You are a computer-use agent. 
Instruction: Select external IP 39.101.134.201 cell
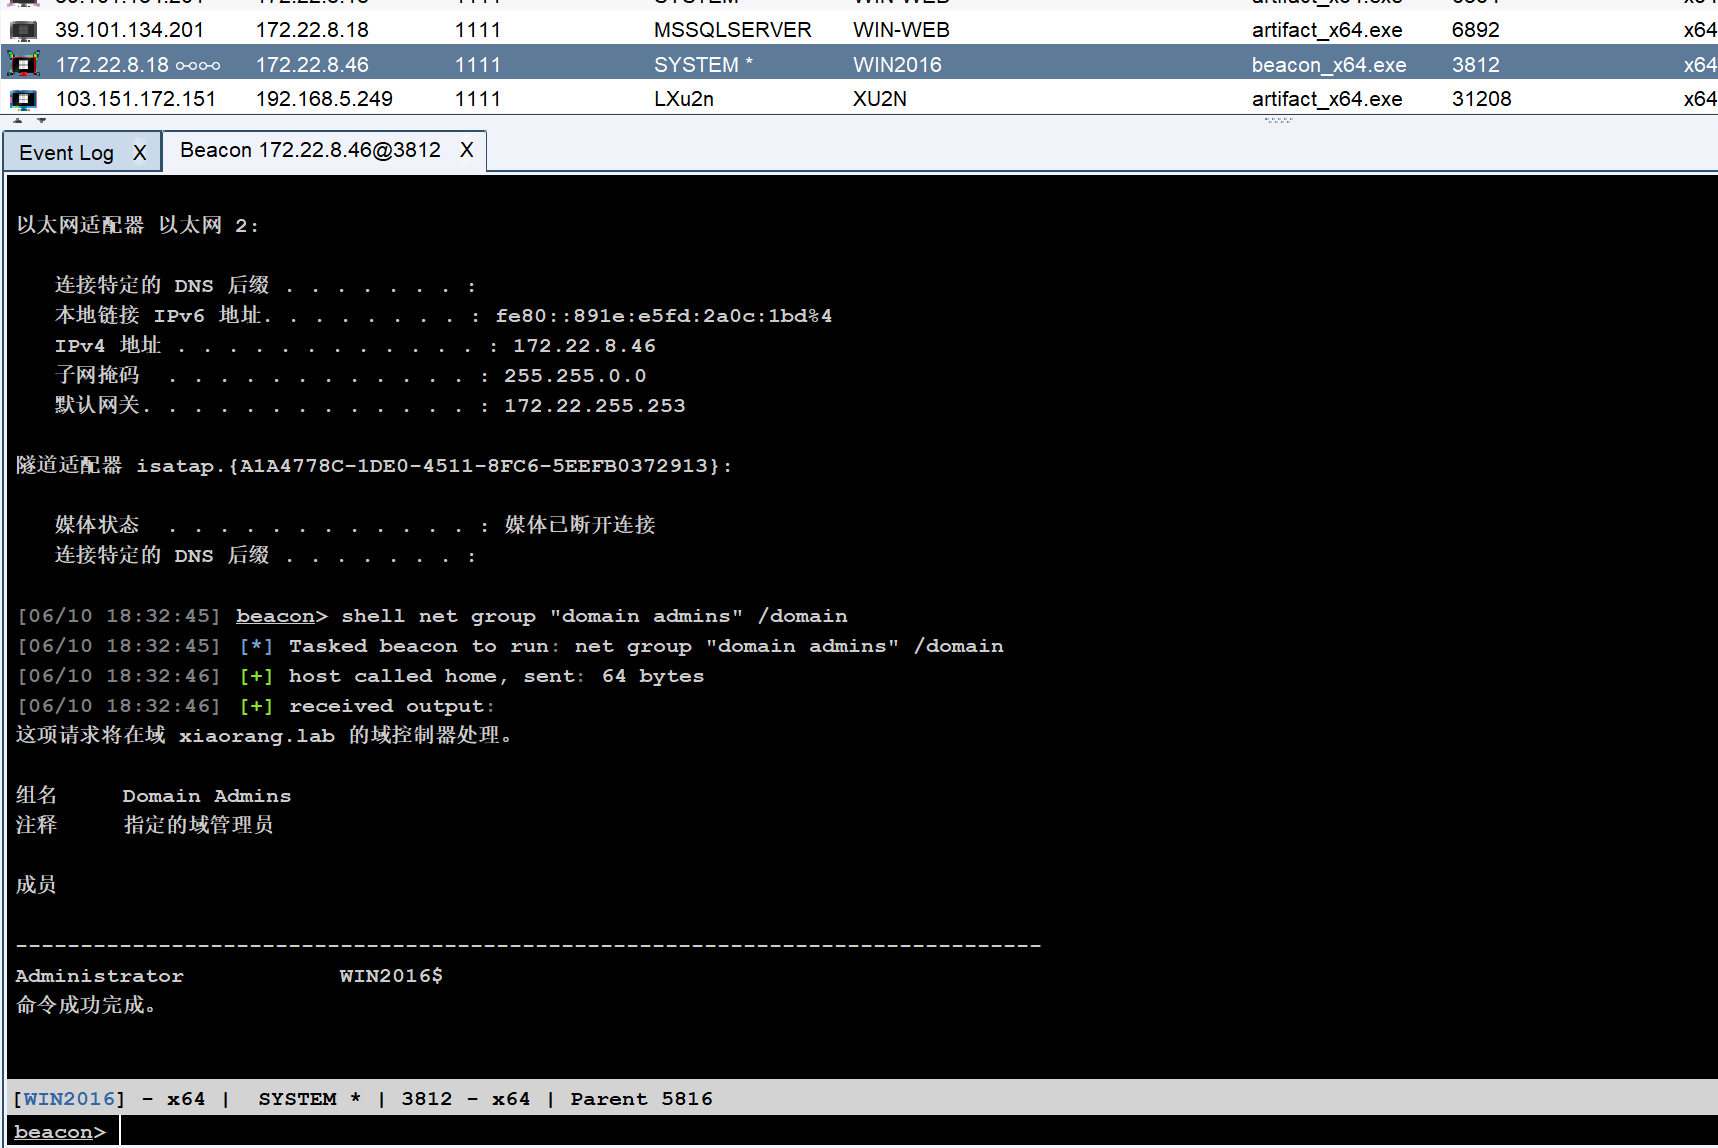tap(129, 30)
